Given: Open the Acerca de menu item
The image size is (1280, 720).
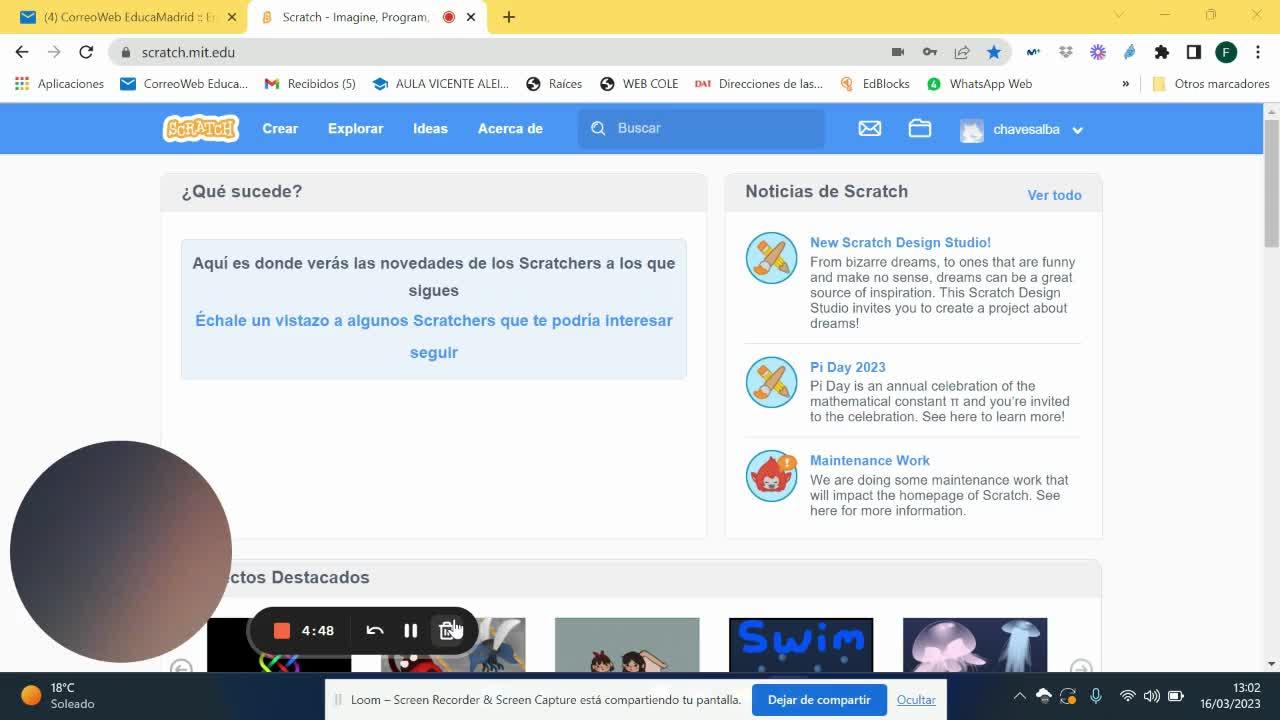Looking at the screenshot, I should point(510,128).
